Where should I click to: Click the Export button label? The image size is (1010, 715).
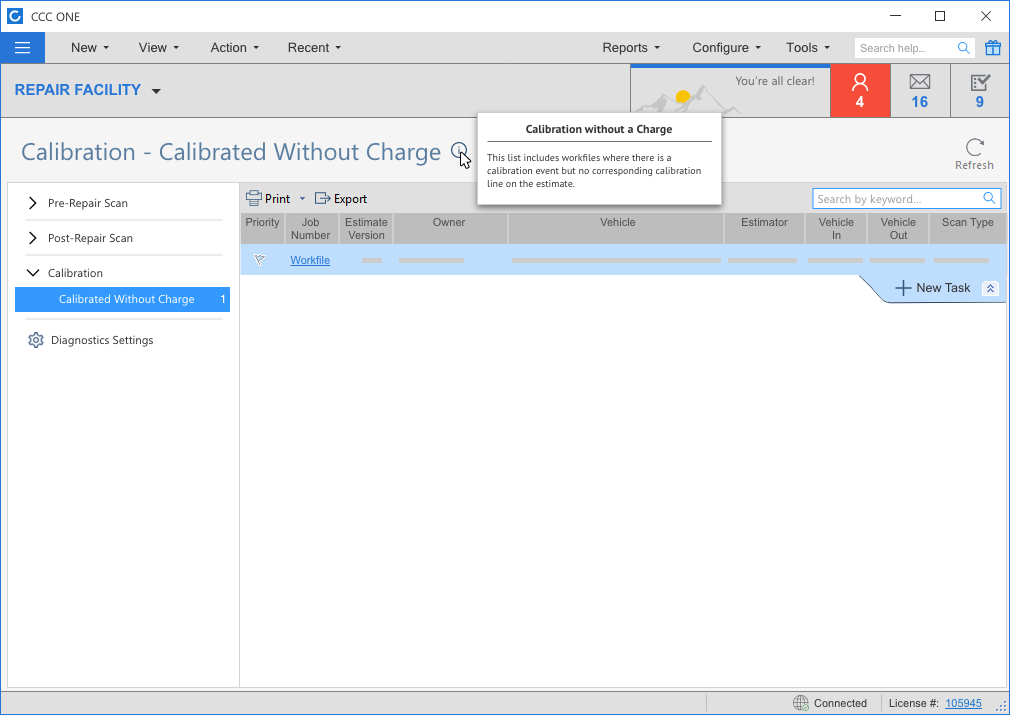pos(350,199)
